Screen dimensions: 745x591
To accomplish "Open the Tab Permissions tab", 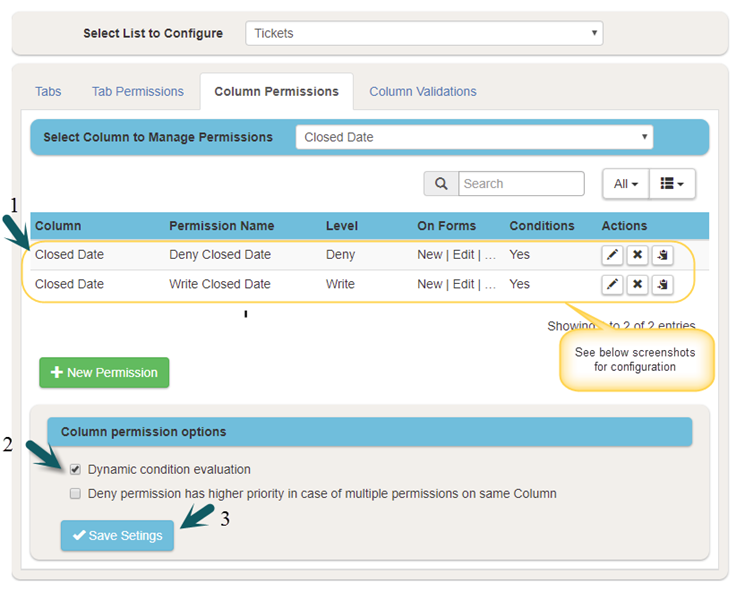I will (138, 91).
